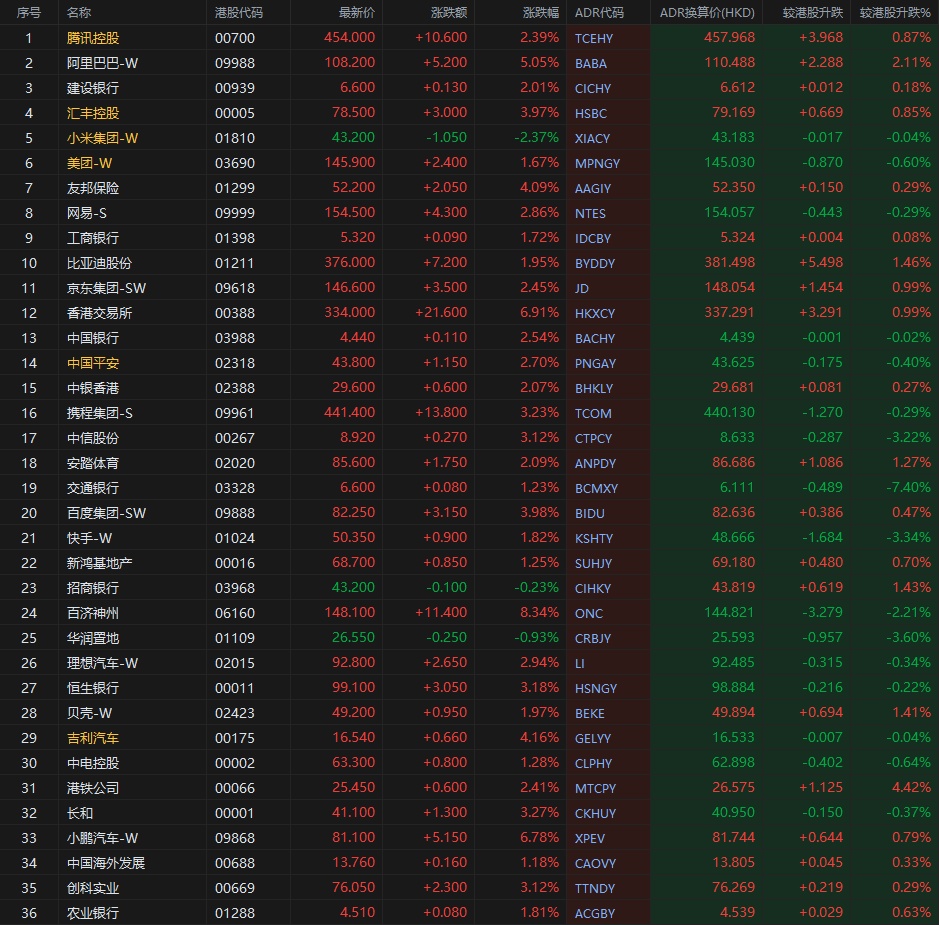Click the 交通银行 stock name
This screenshot has height=925, width=939.
[93, 488]
